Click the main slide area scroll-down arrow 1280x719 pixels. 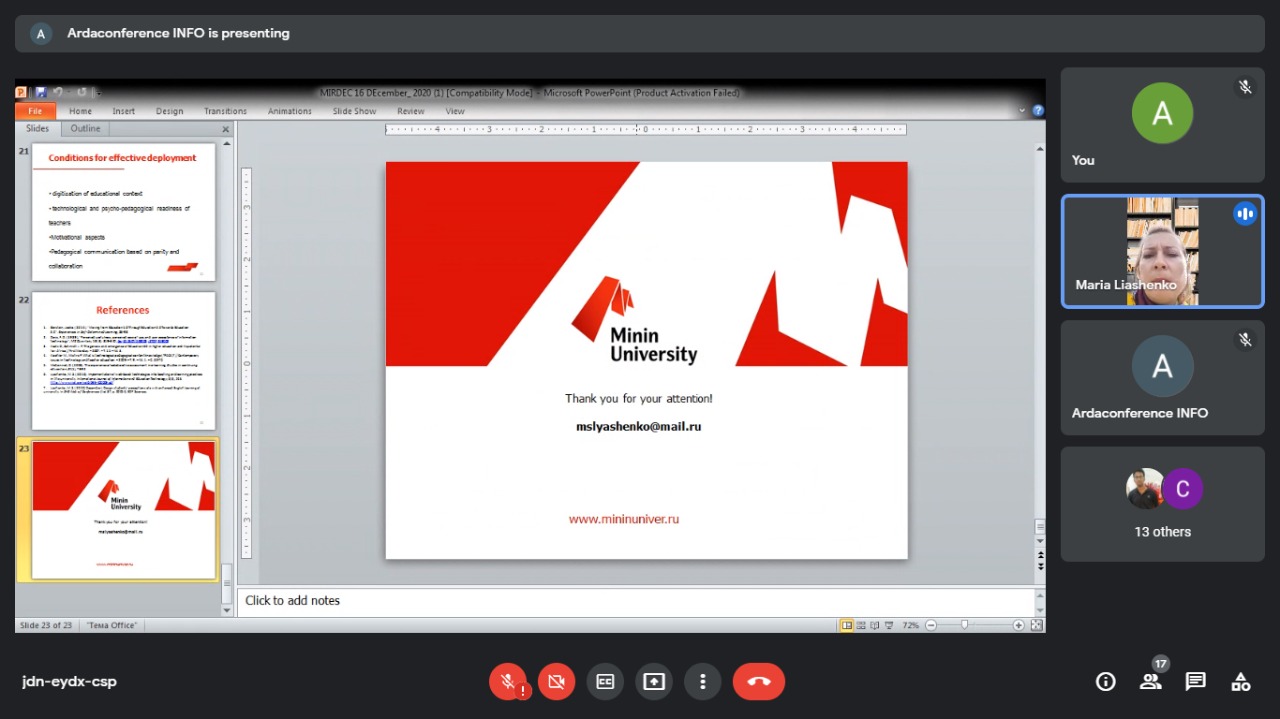(1040, 540)
